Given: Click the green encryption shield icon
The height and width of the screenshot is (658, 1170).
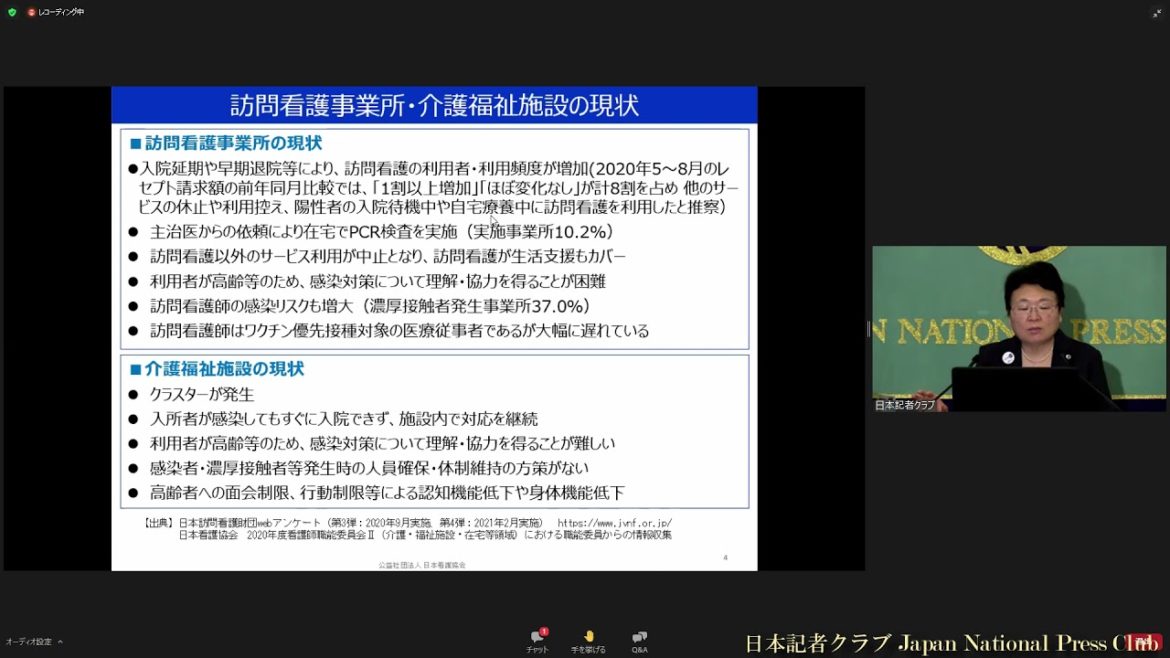Looking at the screenshot, I should click(12, 12).
